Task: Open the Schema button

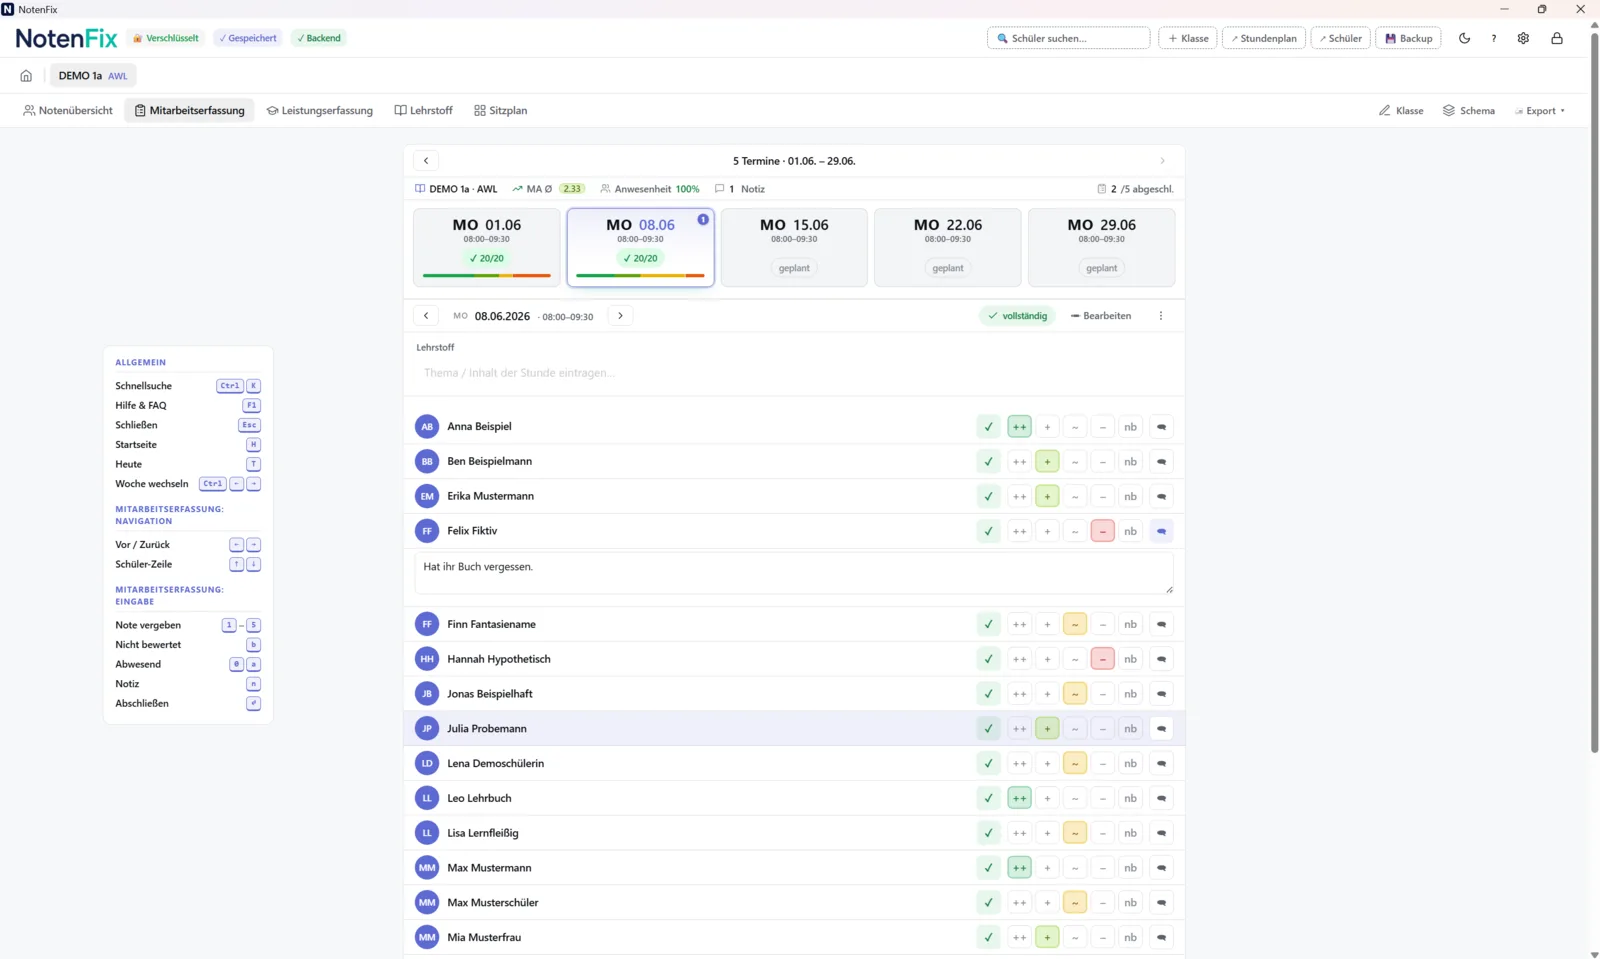Action: 1469,111
